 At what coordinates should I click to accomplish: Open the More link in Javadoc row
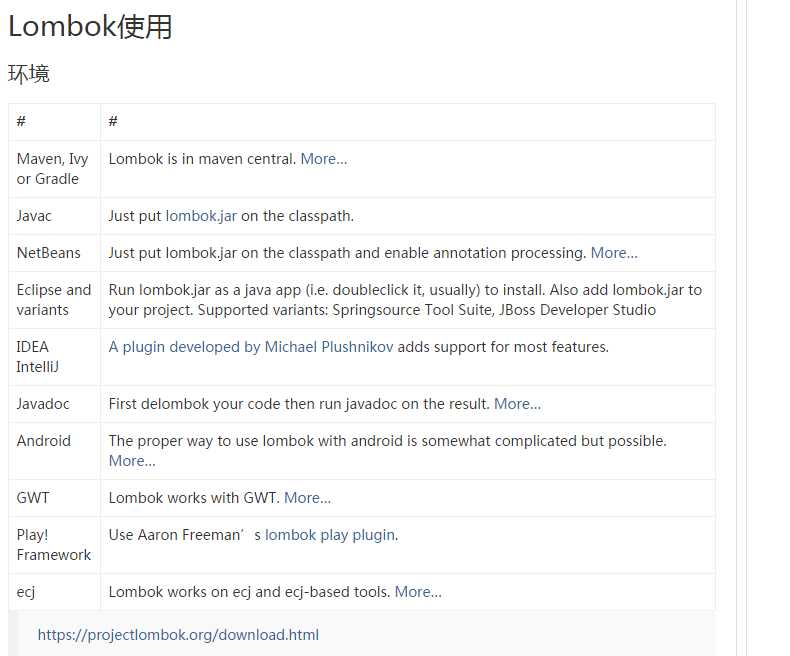tap(517, 404)
